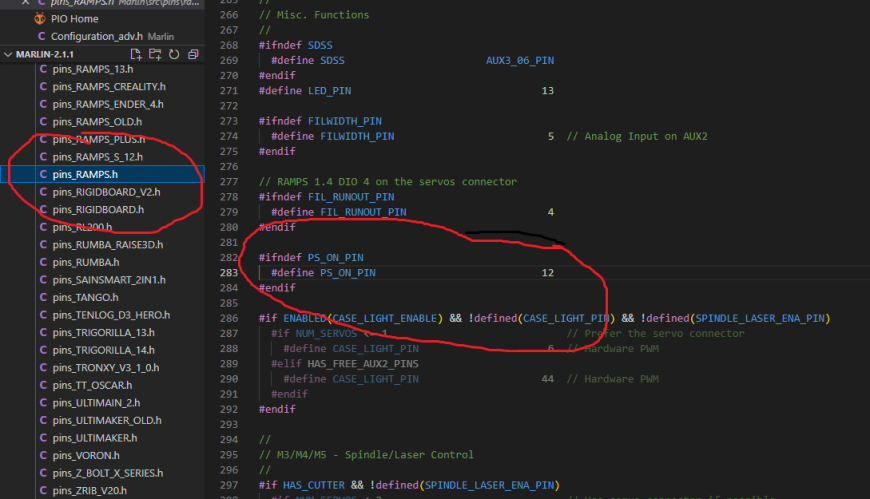Screen dimensions: 870x499
Task: Refresh the explorer file tree
Action: click(174, 54)
